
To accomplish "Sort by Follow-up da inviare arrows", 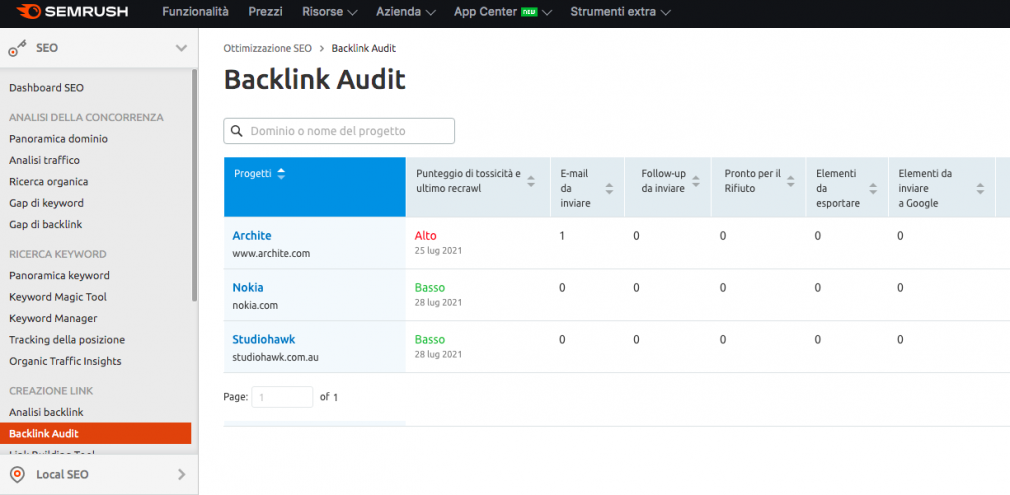I will (696, 181).
